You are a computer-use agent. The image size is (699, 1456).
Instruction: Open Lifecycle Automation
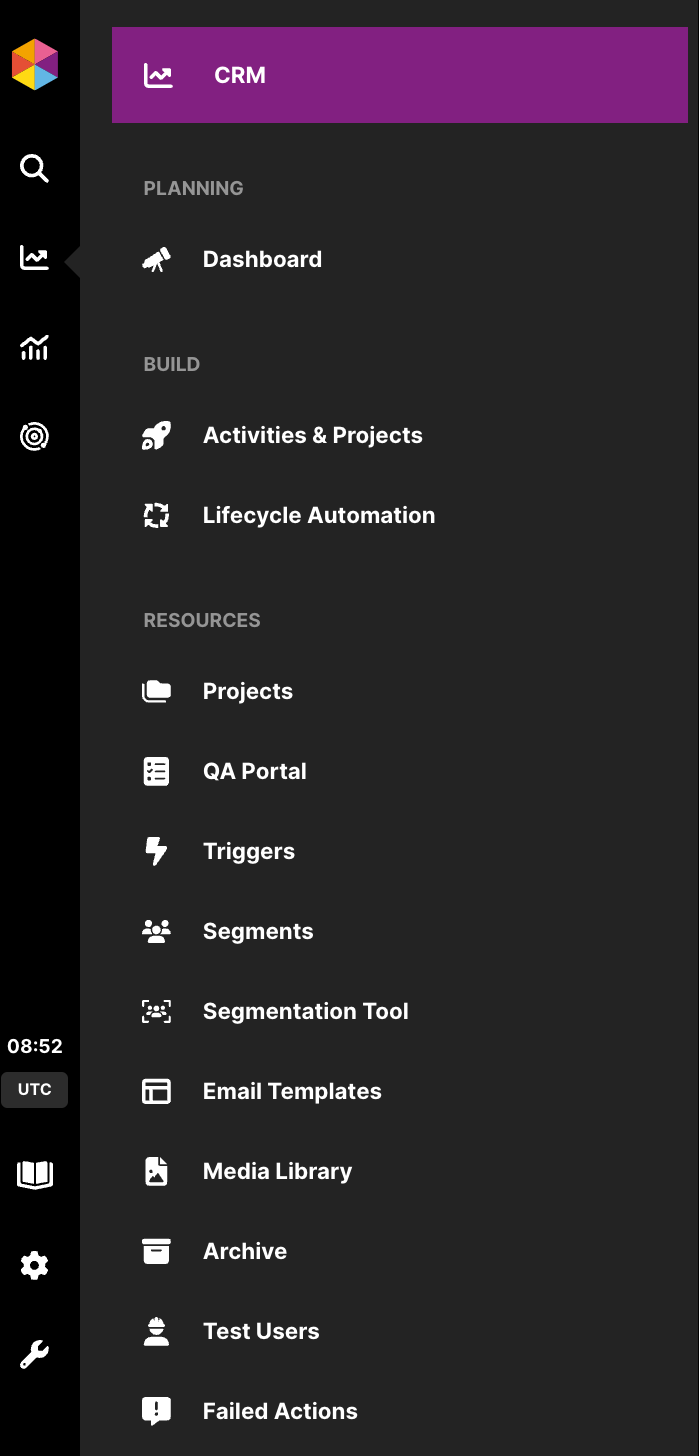[x=318, y=516]
